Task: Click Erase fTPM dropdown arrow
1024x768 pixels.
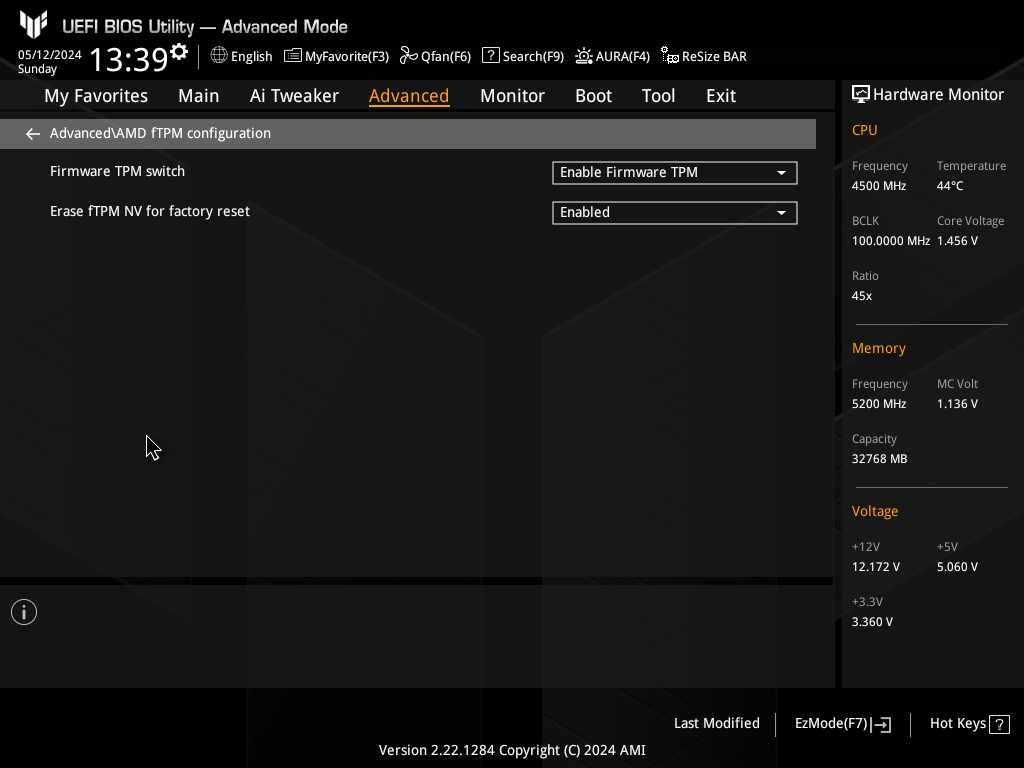Action: point(781,213)
